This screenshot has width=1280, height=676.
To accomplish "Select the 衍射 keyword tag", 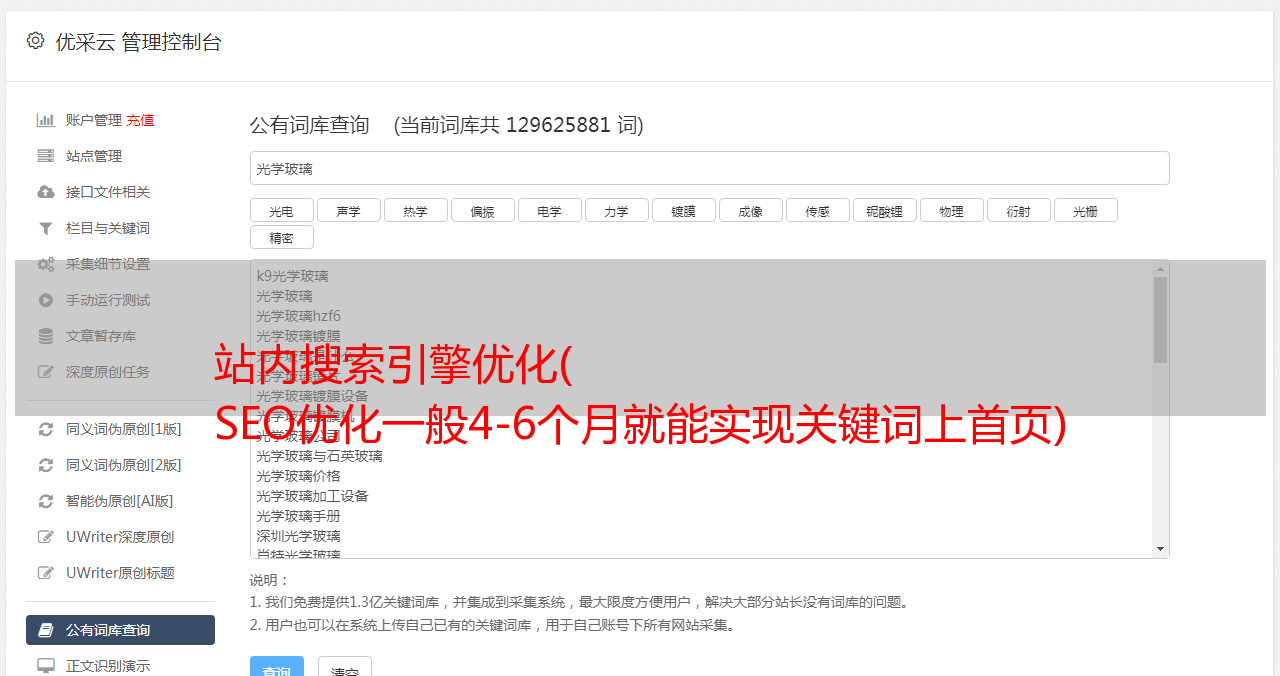I will pyautogui.click(x=1019, y=211).
